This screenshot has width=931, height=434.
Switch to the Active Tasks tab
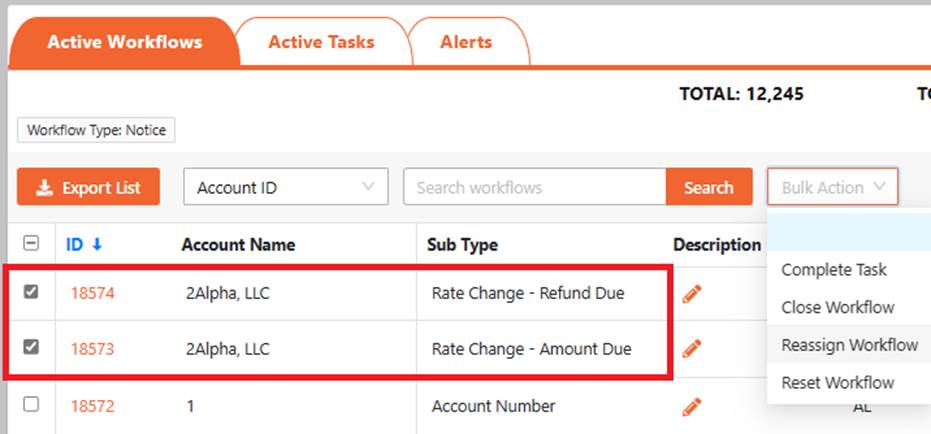(321, 42)
